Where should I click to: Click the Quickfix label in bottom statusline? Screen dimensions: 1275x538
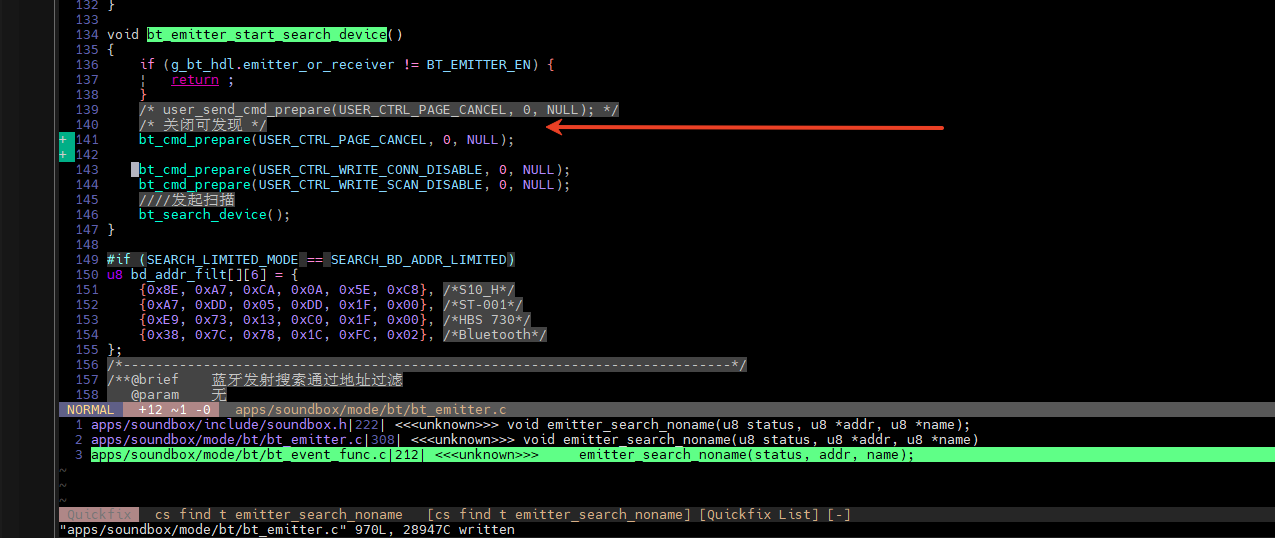click(99, 514)
